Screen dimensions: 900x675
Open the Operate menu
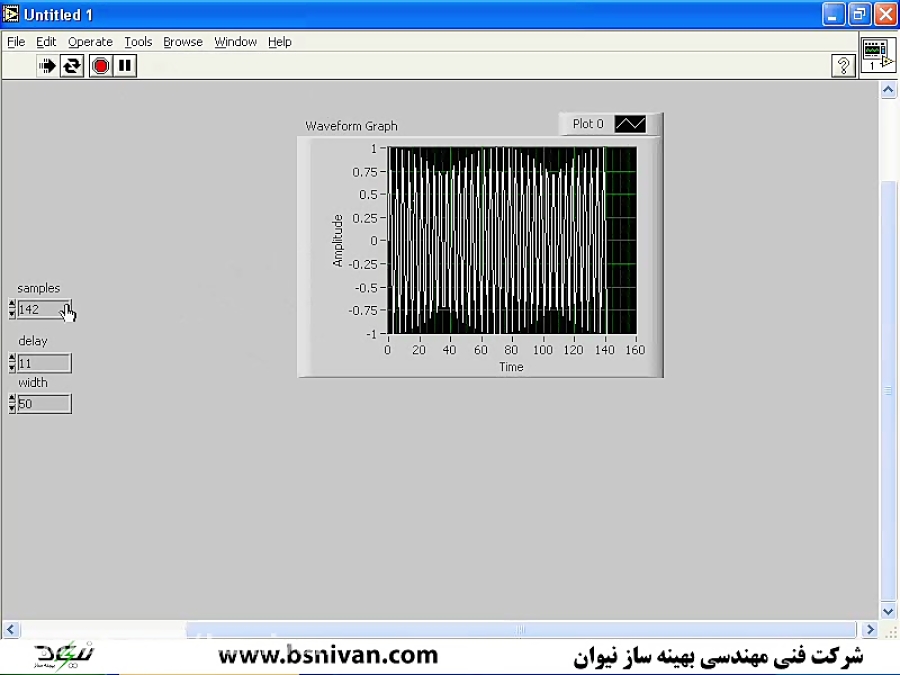[90, 41]
